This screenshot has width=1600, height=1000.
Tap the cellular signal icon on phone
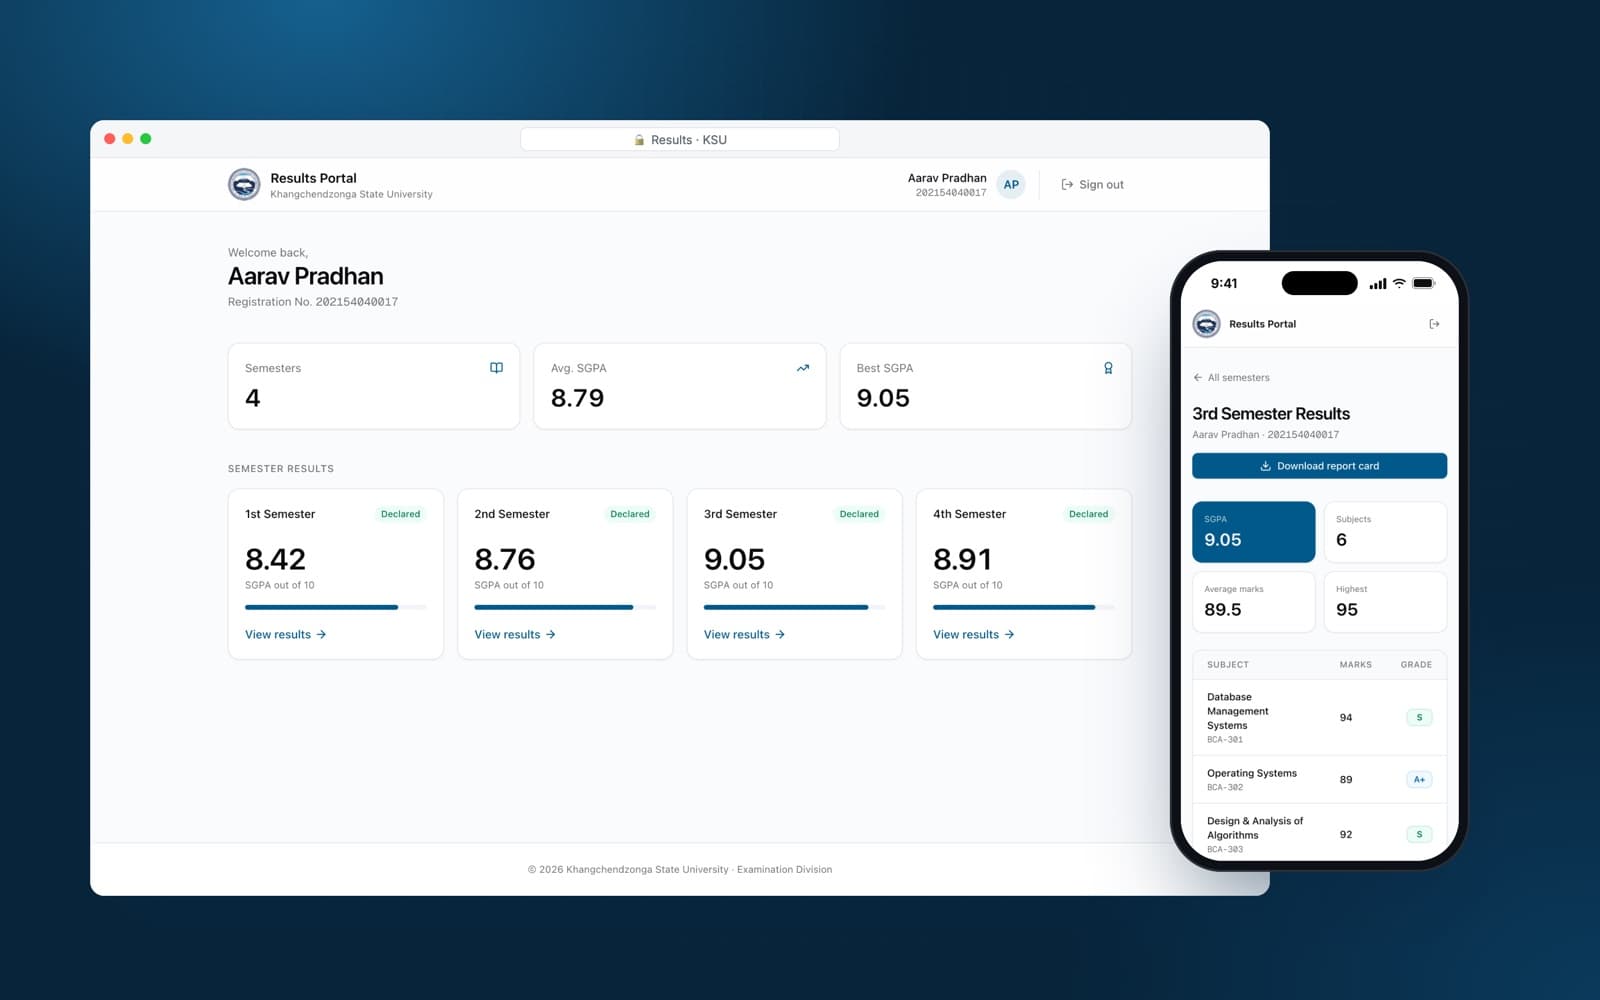[1378, 284]
